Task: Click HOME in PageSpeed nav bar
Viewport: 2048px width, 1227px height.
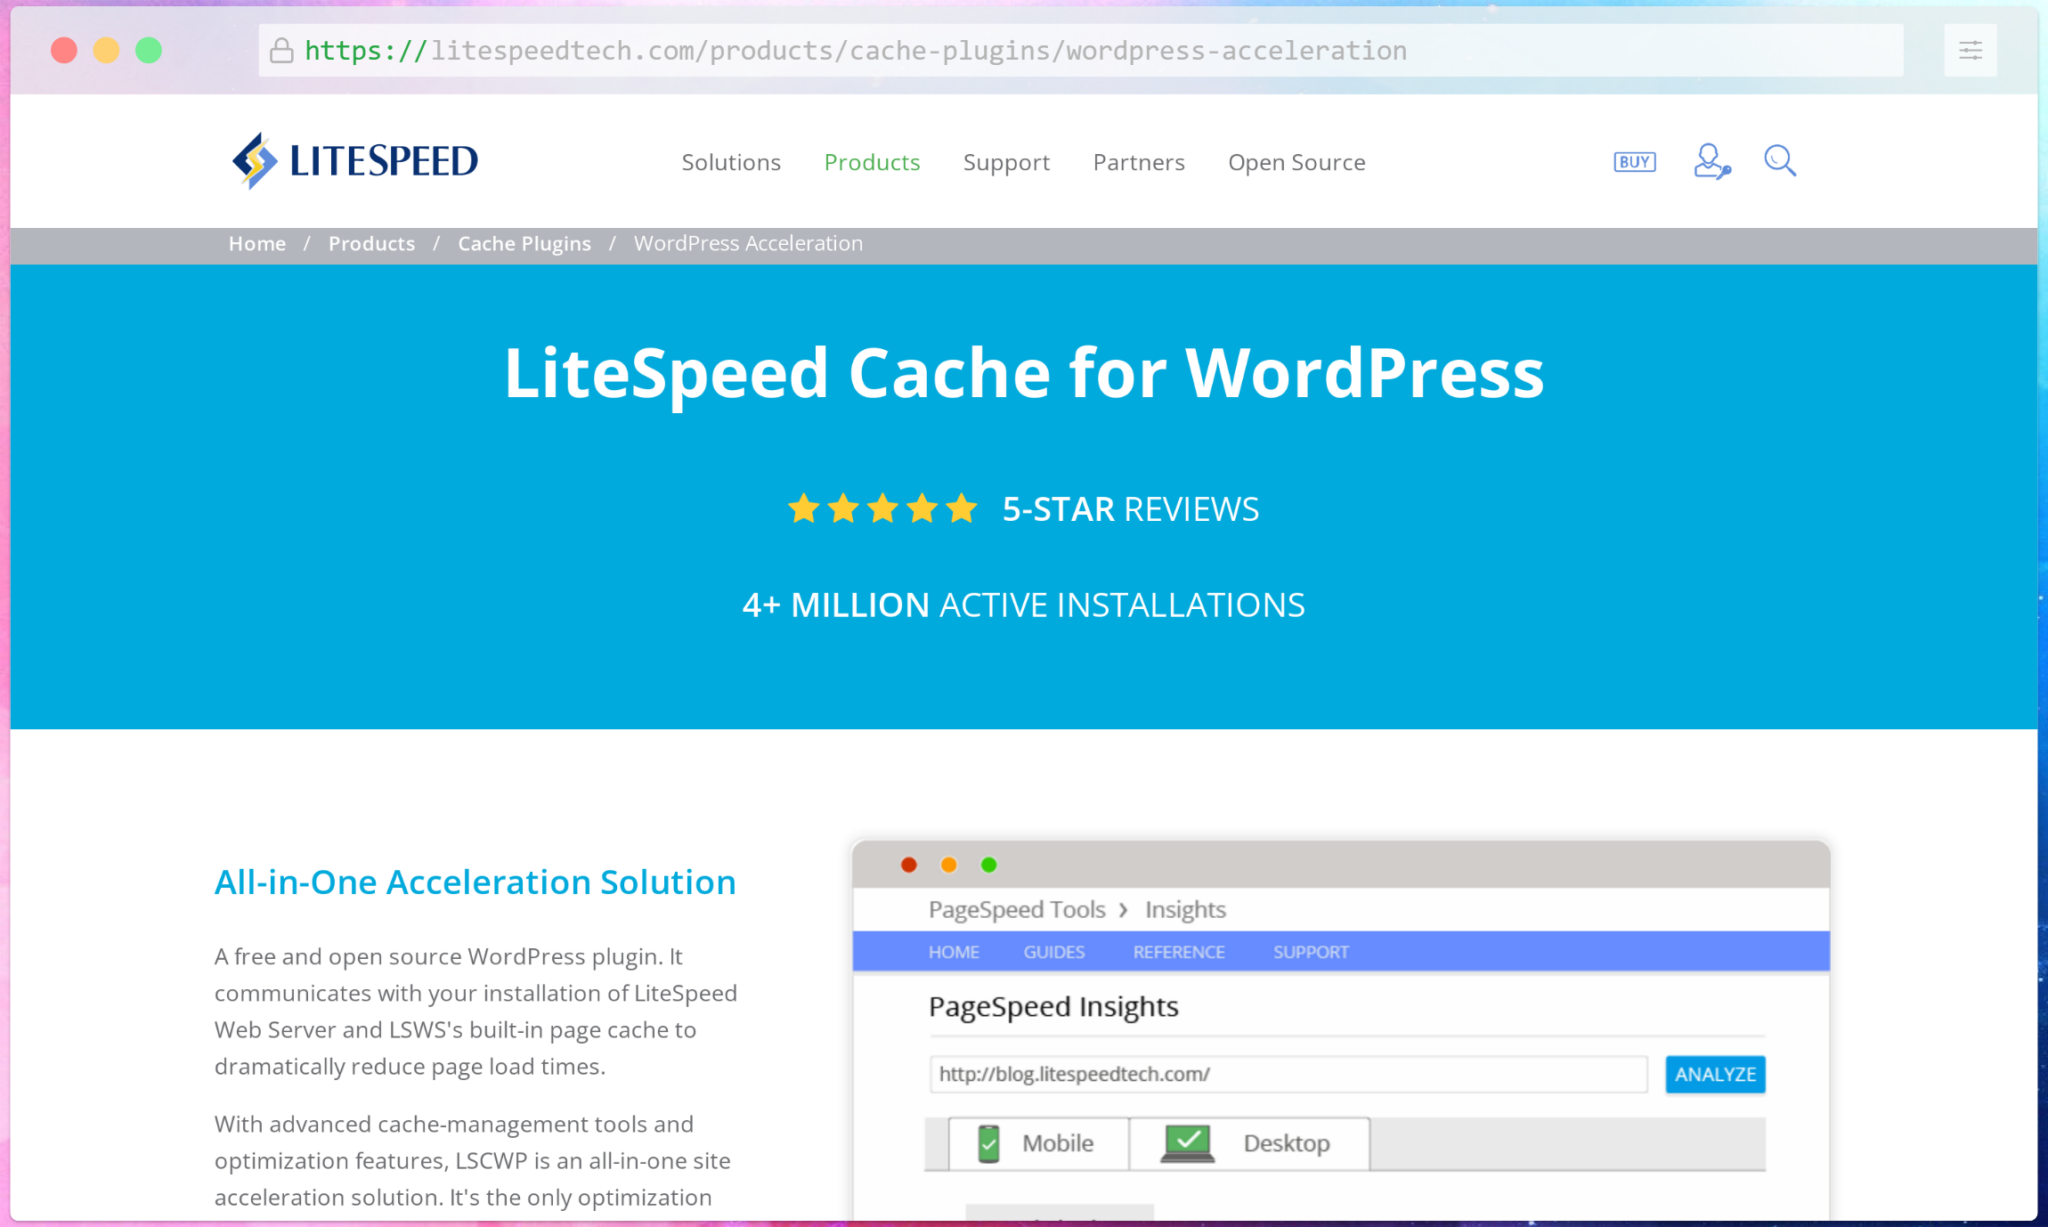Action: pyautogui.click(x=954, y=952)
